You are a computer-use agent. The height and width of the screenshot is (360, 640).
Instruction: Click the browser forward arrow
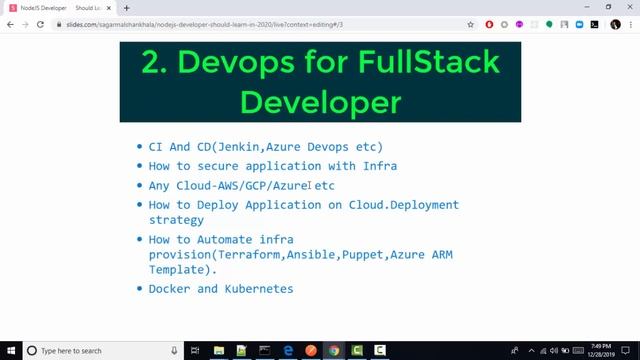tap(25, 24)
